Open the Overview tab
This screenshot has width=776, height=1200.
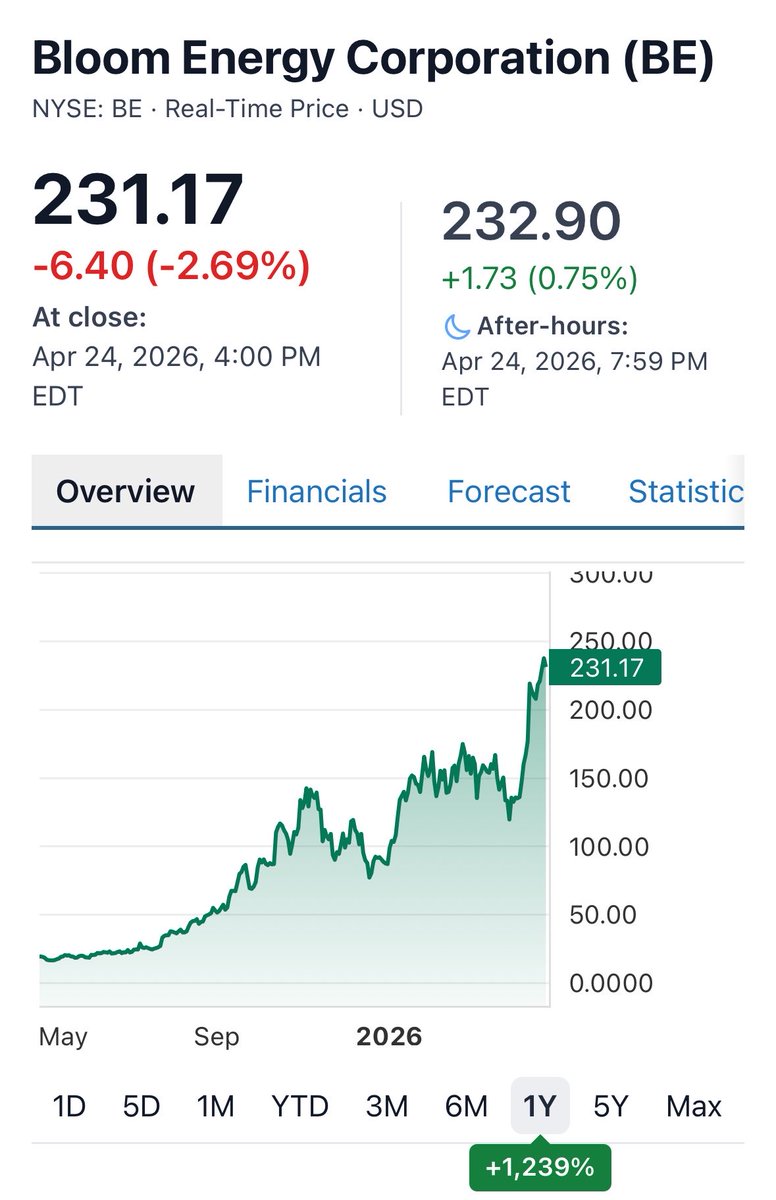pyautogui.click(x=126, y=491)
